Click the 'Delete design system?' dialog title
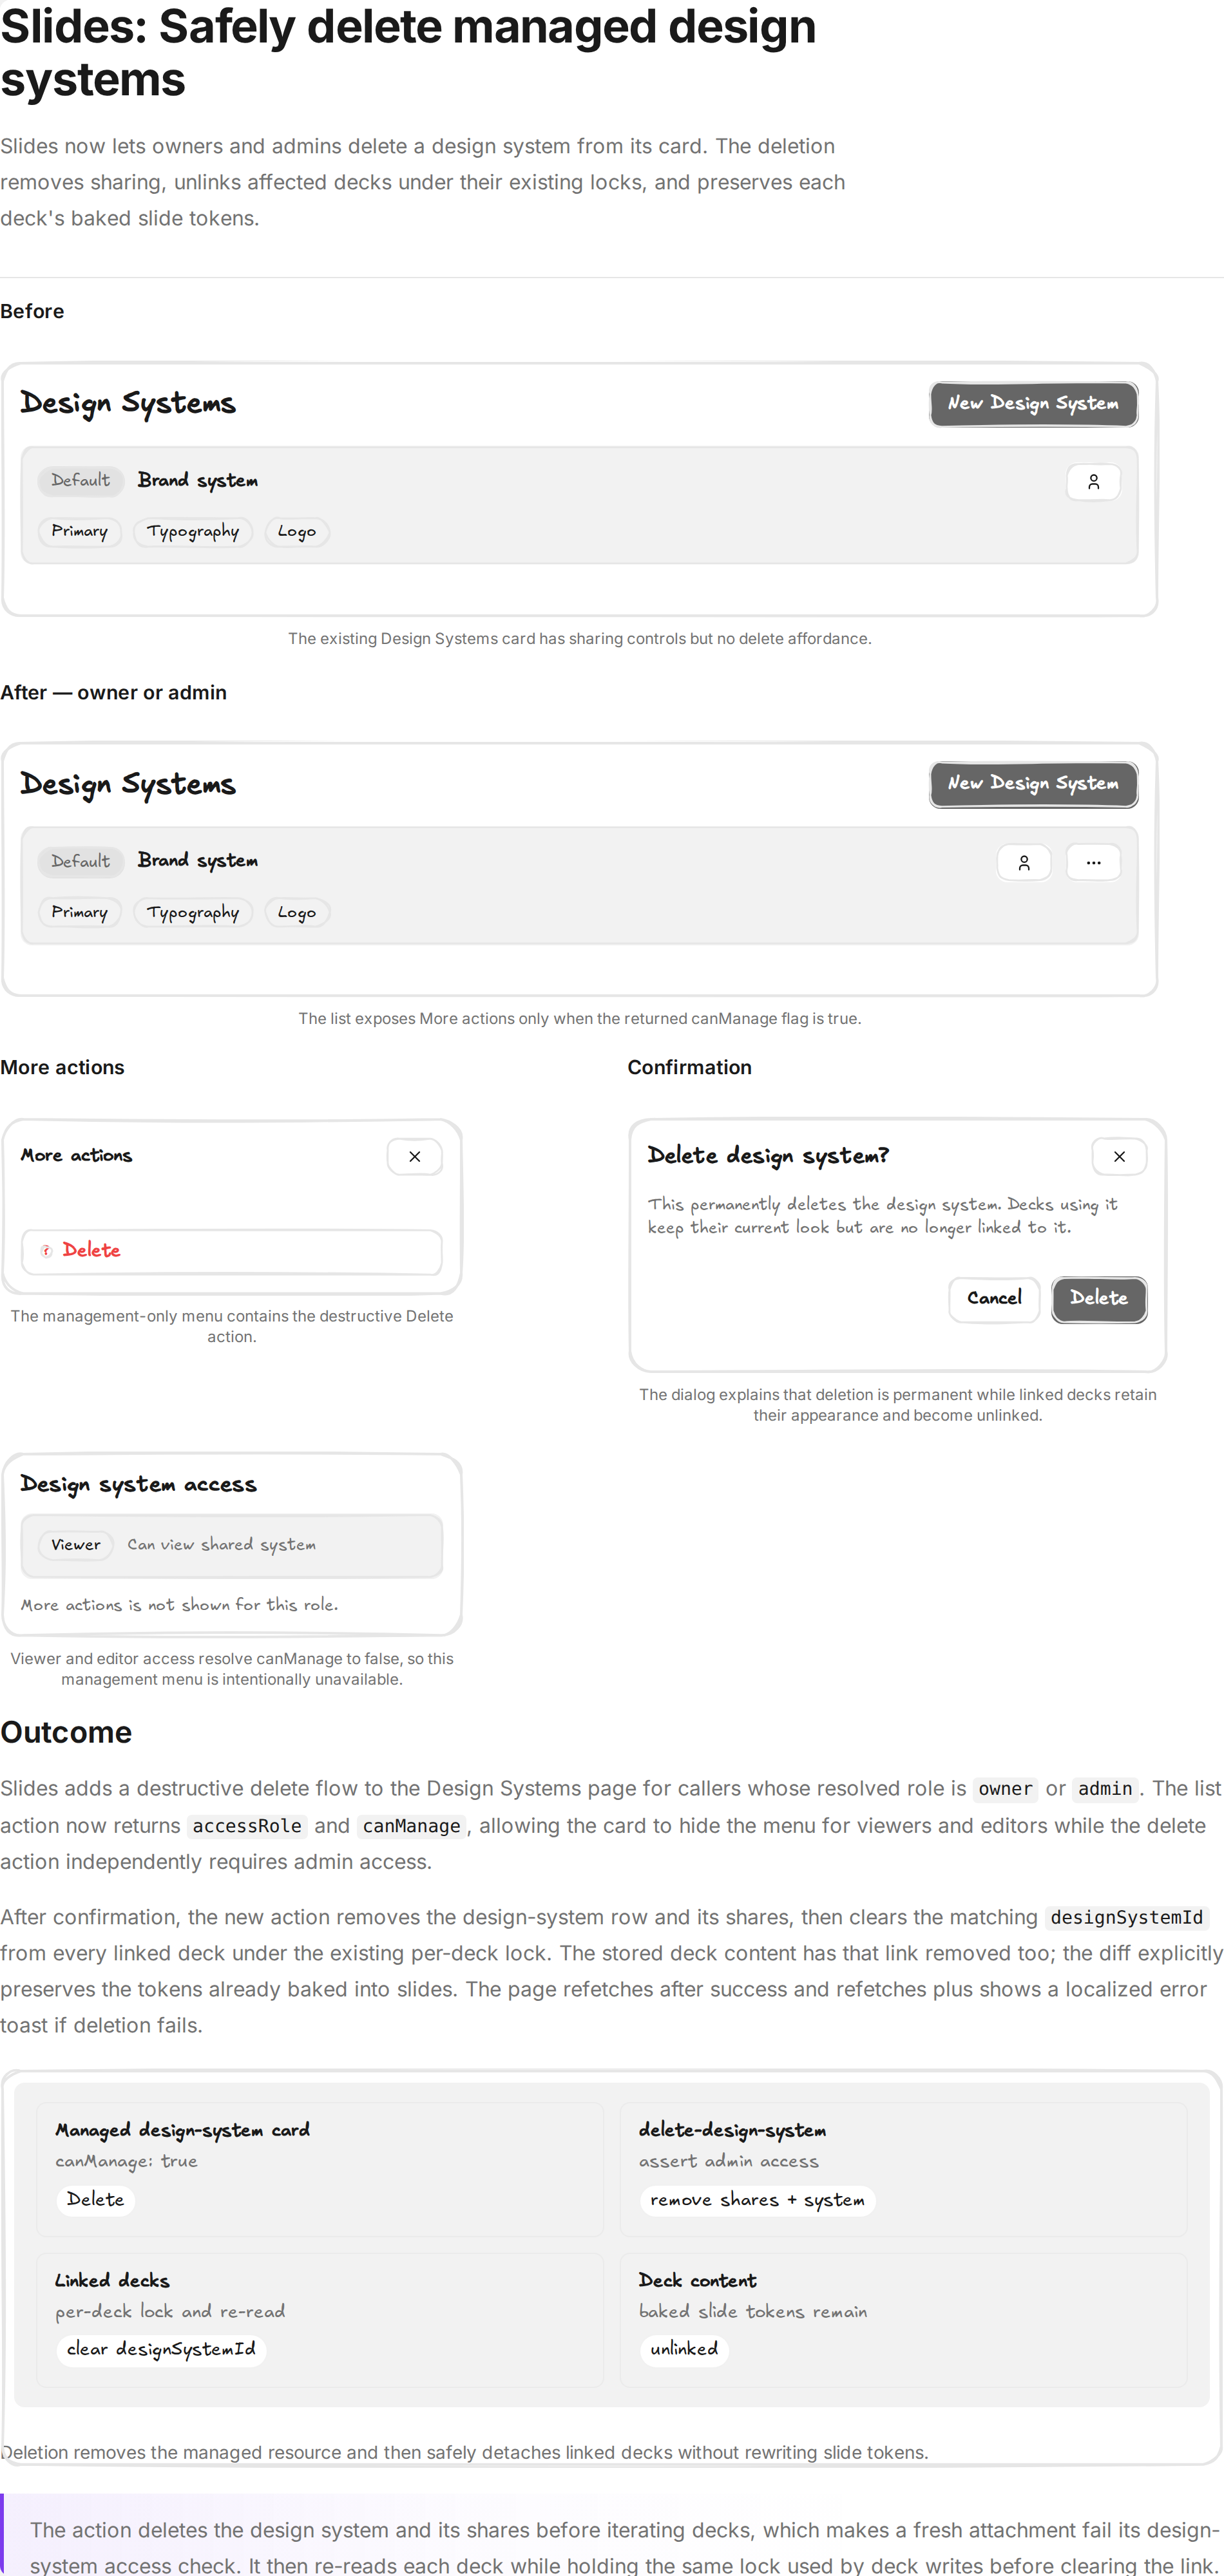 point(768,1156)
